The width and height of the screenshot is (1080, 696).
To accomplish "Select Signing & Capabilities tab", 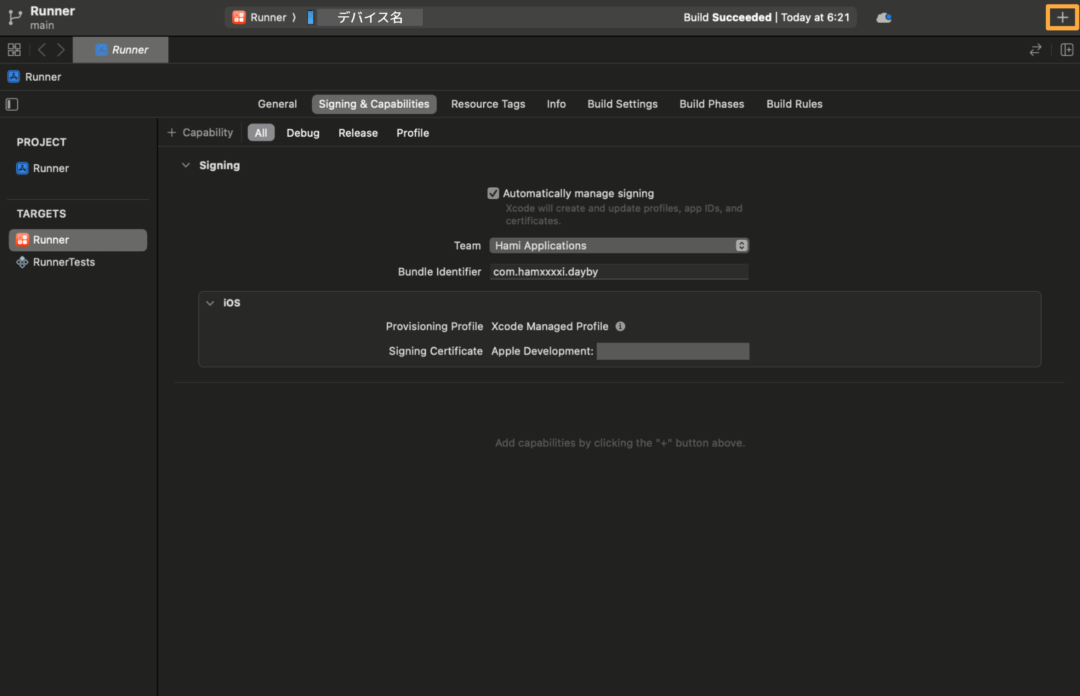I will tap(374, 104).
